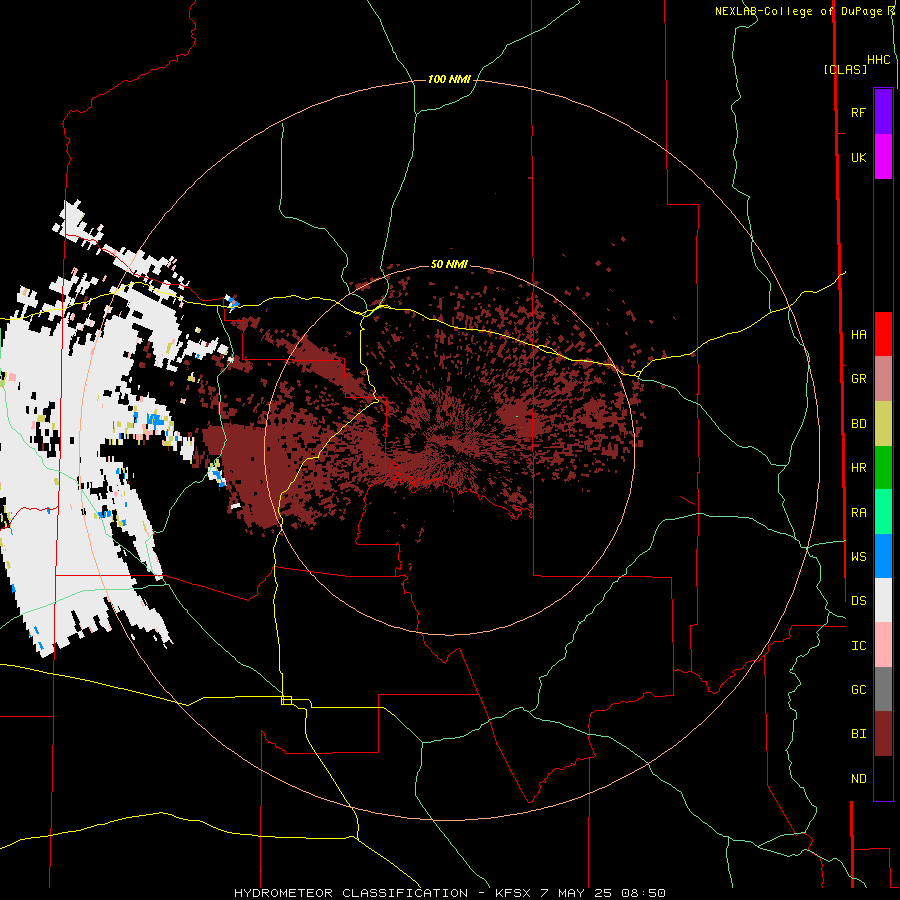
Task: Click the RF purple legend swatch
Action: 883,112
